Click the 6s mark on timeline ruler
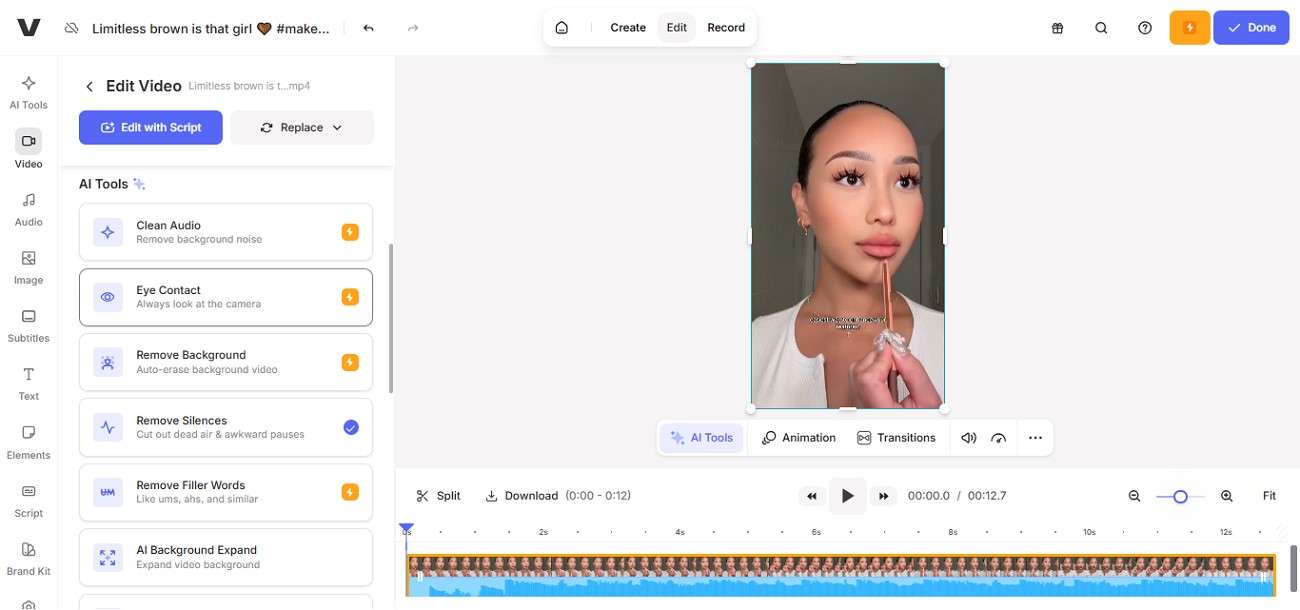This screenshot has width=1300, height=610. tap(816, 532)
